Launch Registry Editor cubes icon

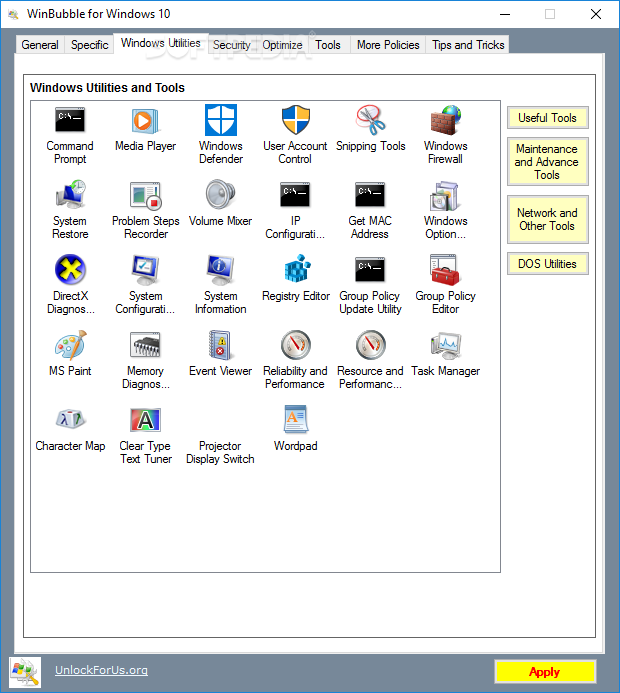pyautogui.click(x=297, y=268)
